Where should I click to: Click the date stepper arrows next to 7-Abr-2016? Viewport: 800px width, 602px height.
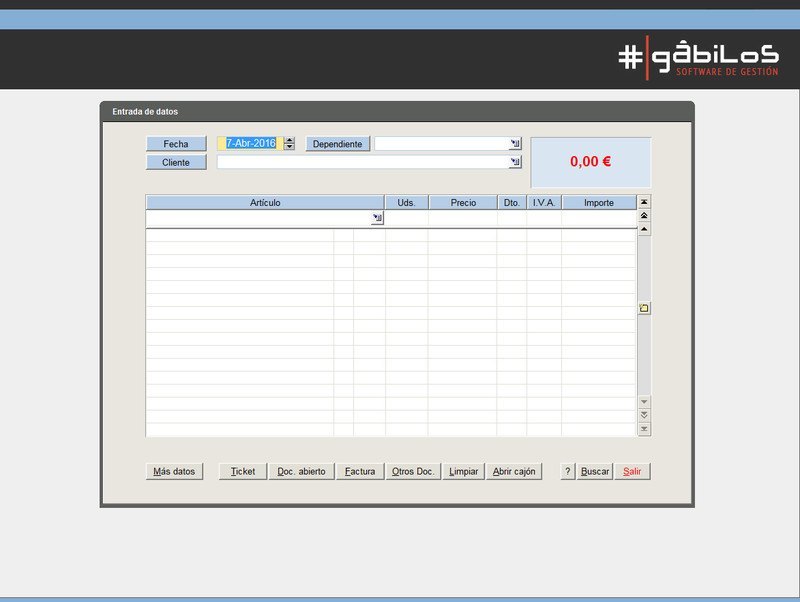(x=289, y=144)
